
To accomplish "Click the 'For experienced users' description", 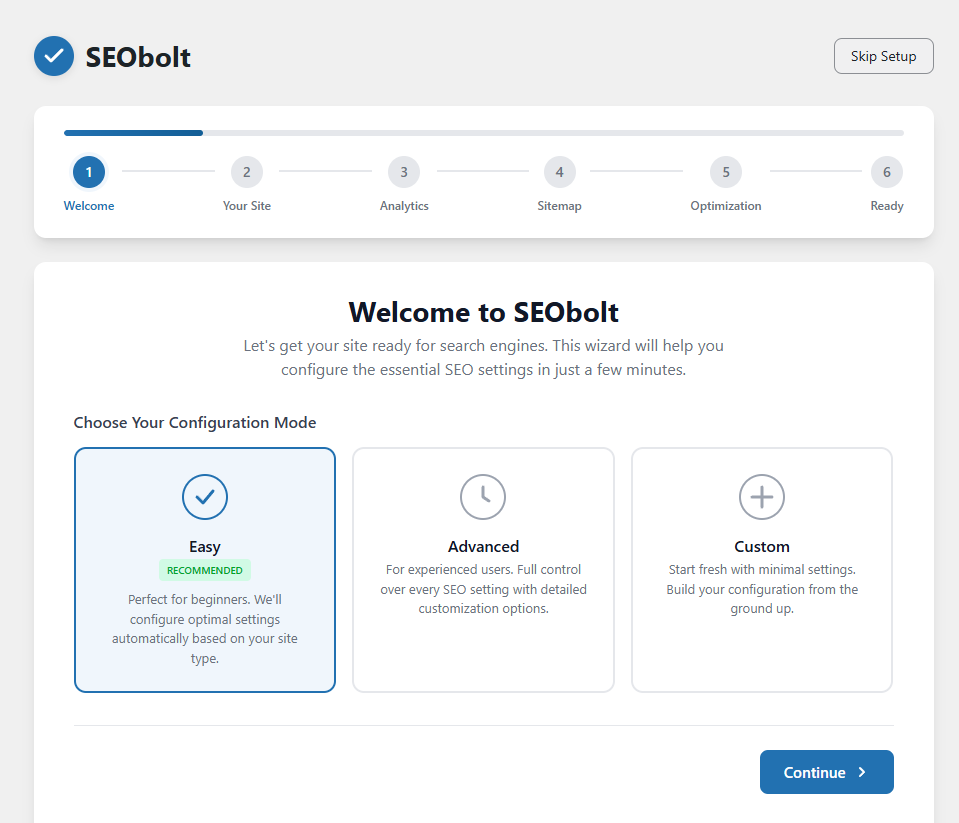I will [x=483, y=589].
